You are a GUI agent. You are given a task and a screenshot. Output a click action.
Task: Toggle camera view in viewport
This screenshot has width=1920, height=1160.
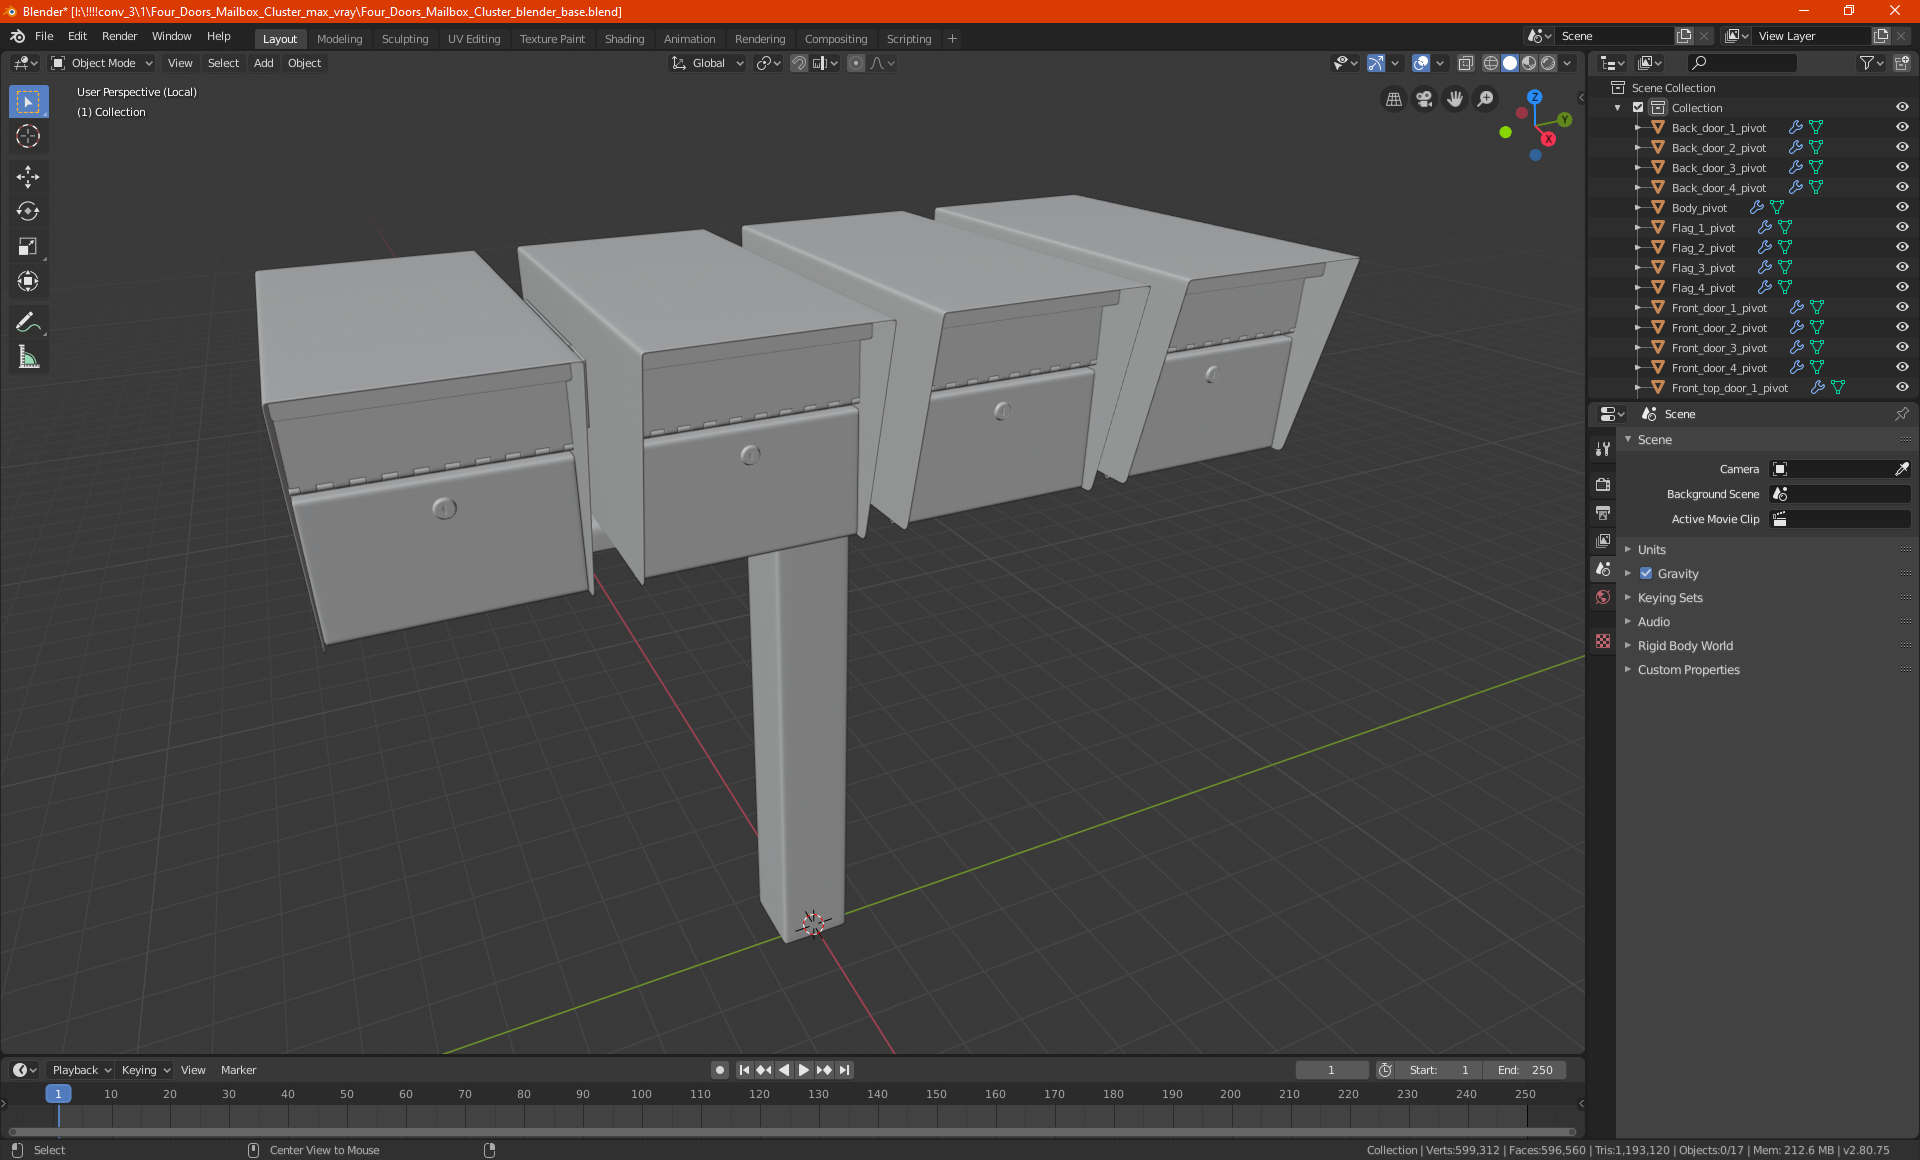[1424, 99]
